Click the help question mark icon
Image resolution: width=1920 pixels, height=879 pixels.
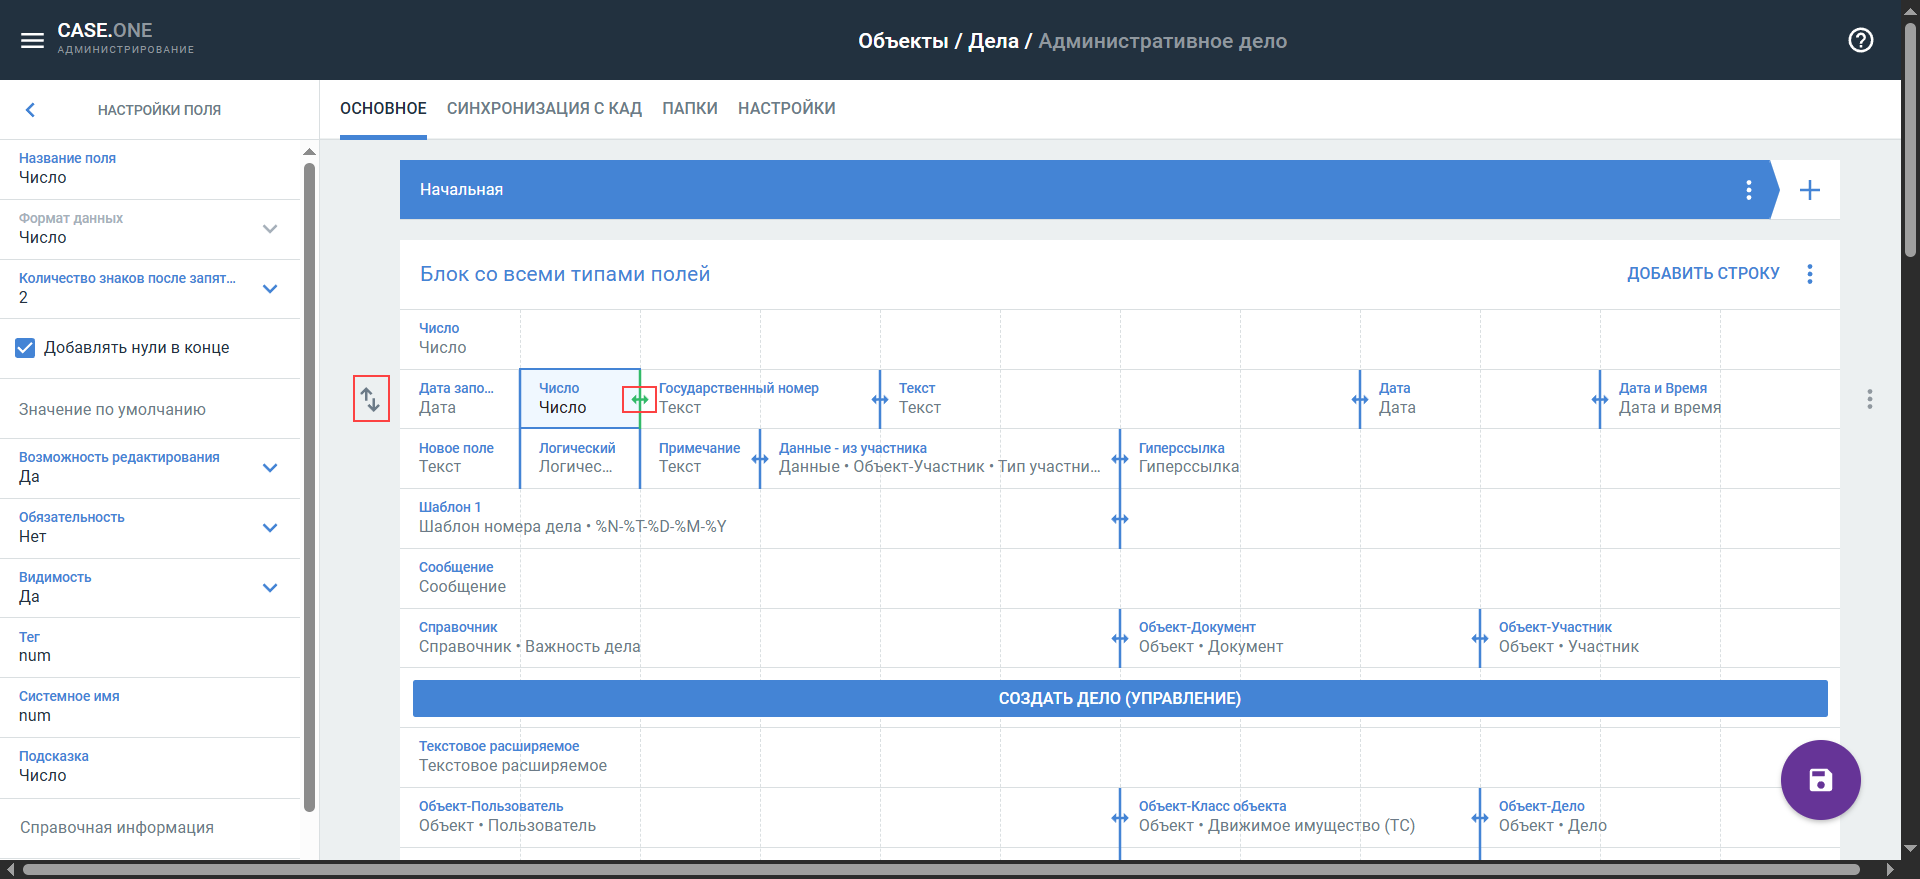[x=1860, y=40]
